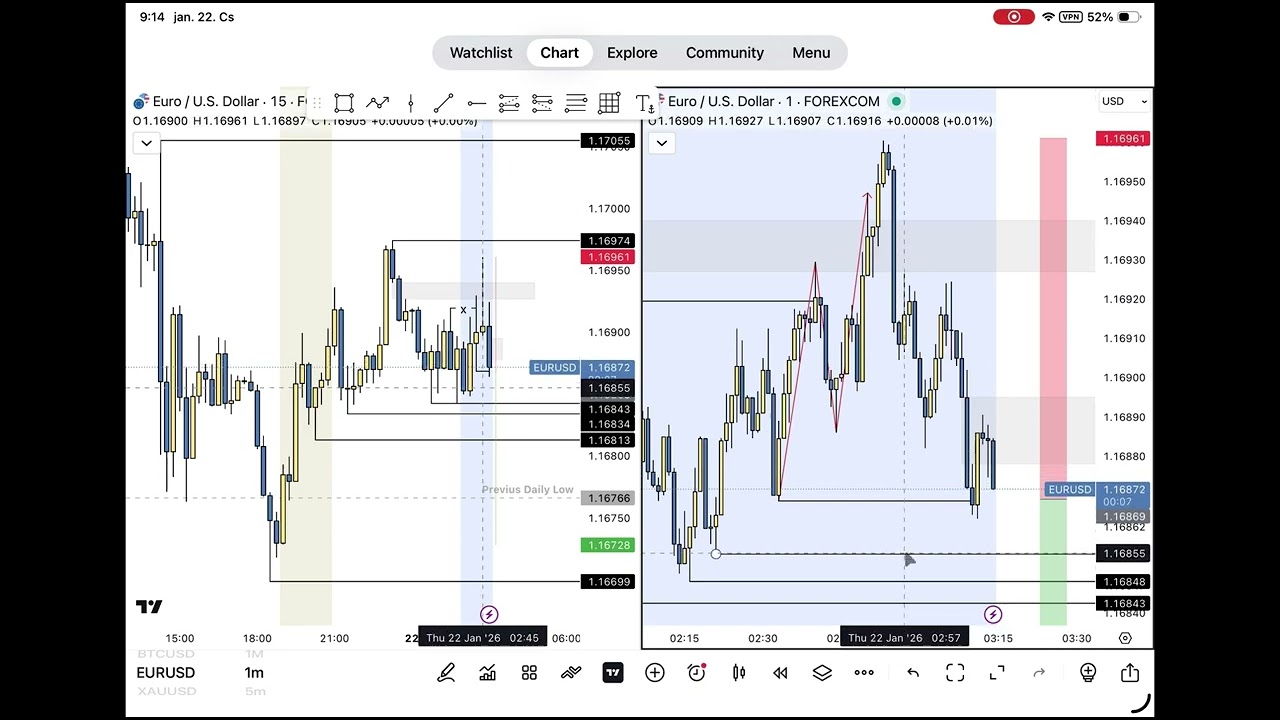
Task: Open the USD currency dropdown
Action: point(1124,101)
